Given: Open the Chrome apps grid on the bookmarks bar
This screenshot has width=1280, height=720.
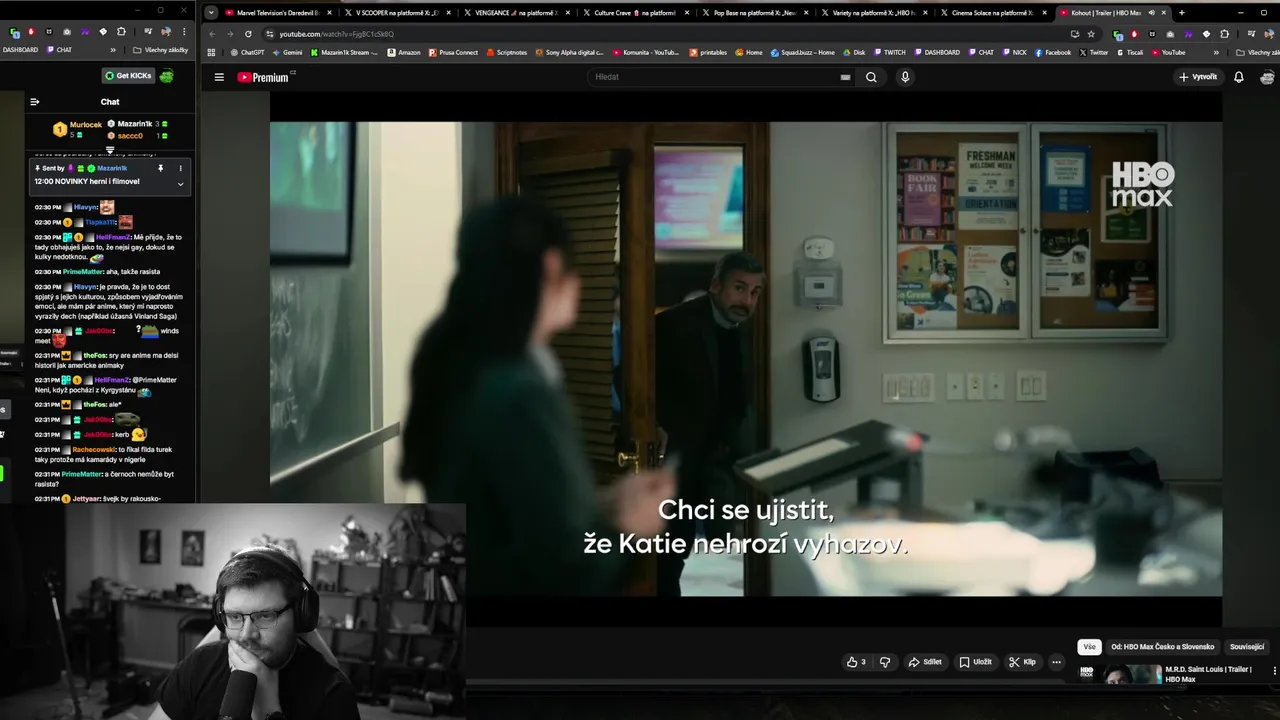Looking at the screenshot, I should coord(211,52).
